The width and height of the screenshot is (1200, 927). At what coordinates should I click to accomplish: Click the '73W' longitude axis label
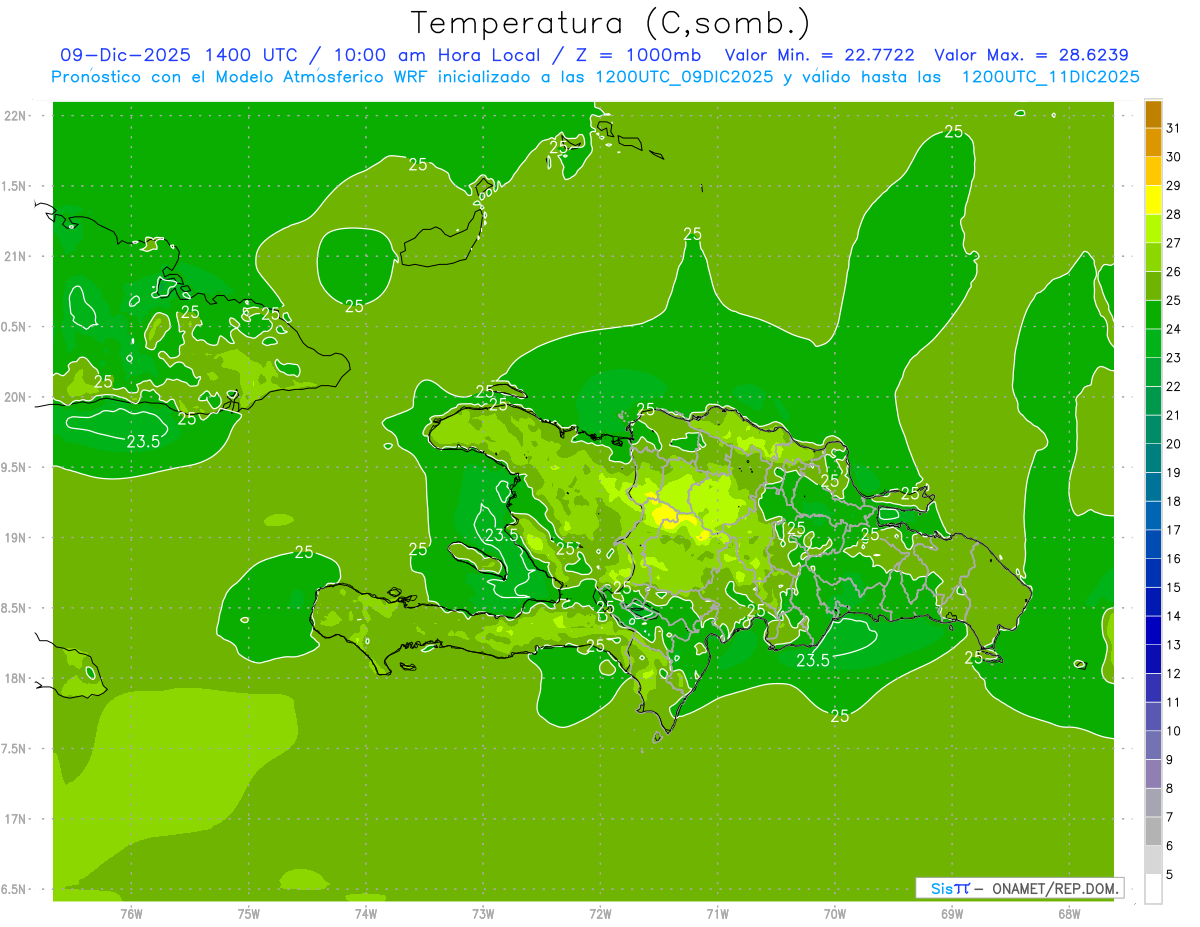coord(483,913)
